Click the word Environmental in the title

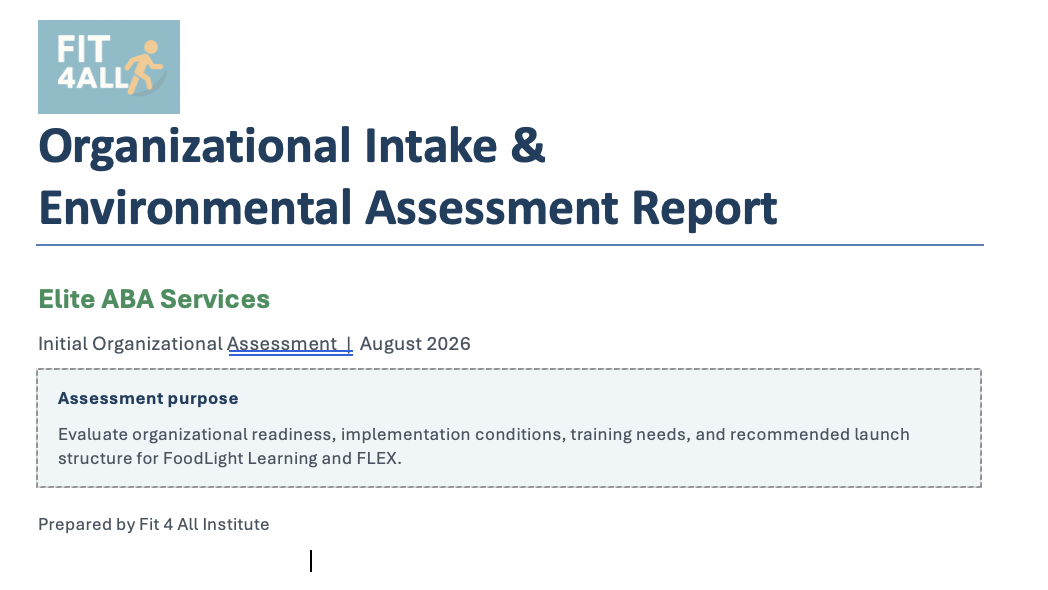pyautogui.click(x=195, y=207)
